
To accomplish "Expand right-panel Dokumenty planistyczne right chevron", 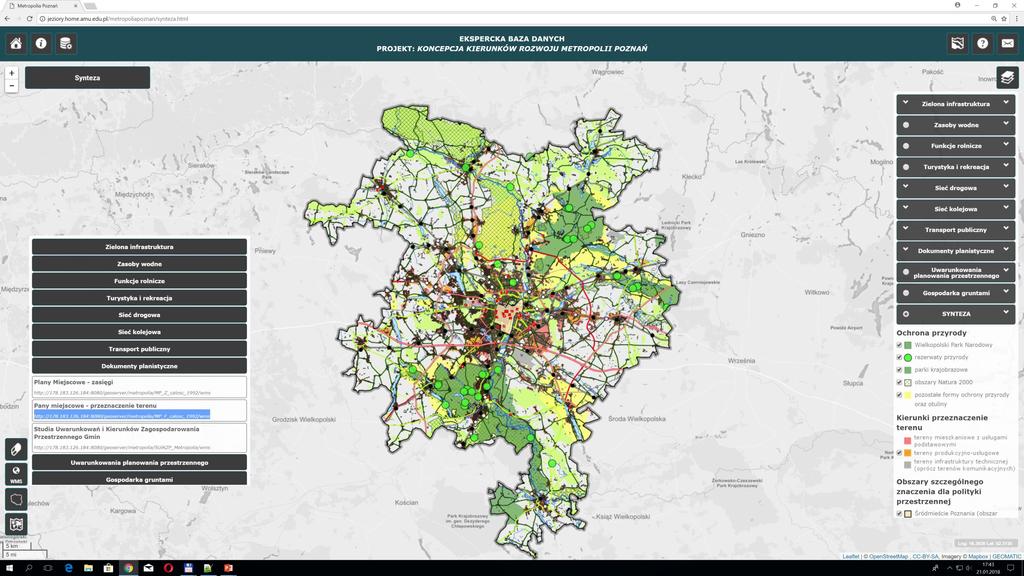I will 1006,249.
